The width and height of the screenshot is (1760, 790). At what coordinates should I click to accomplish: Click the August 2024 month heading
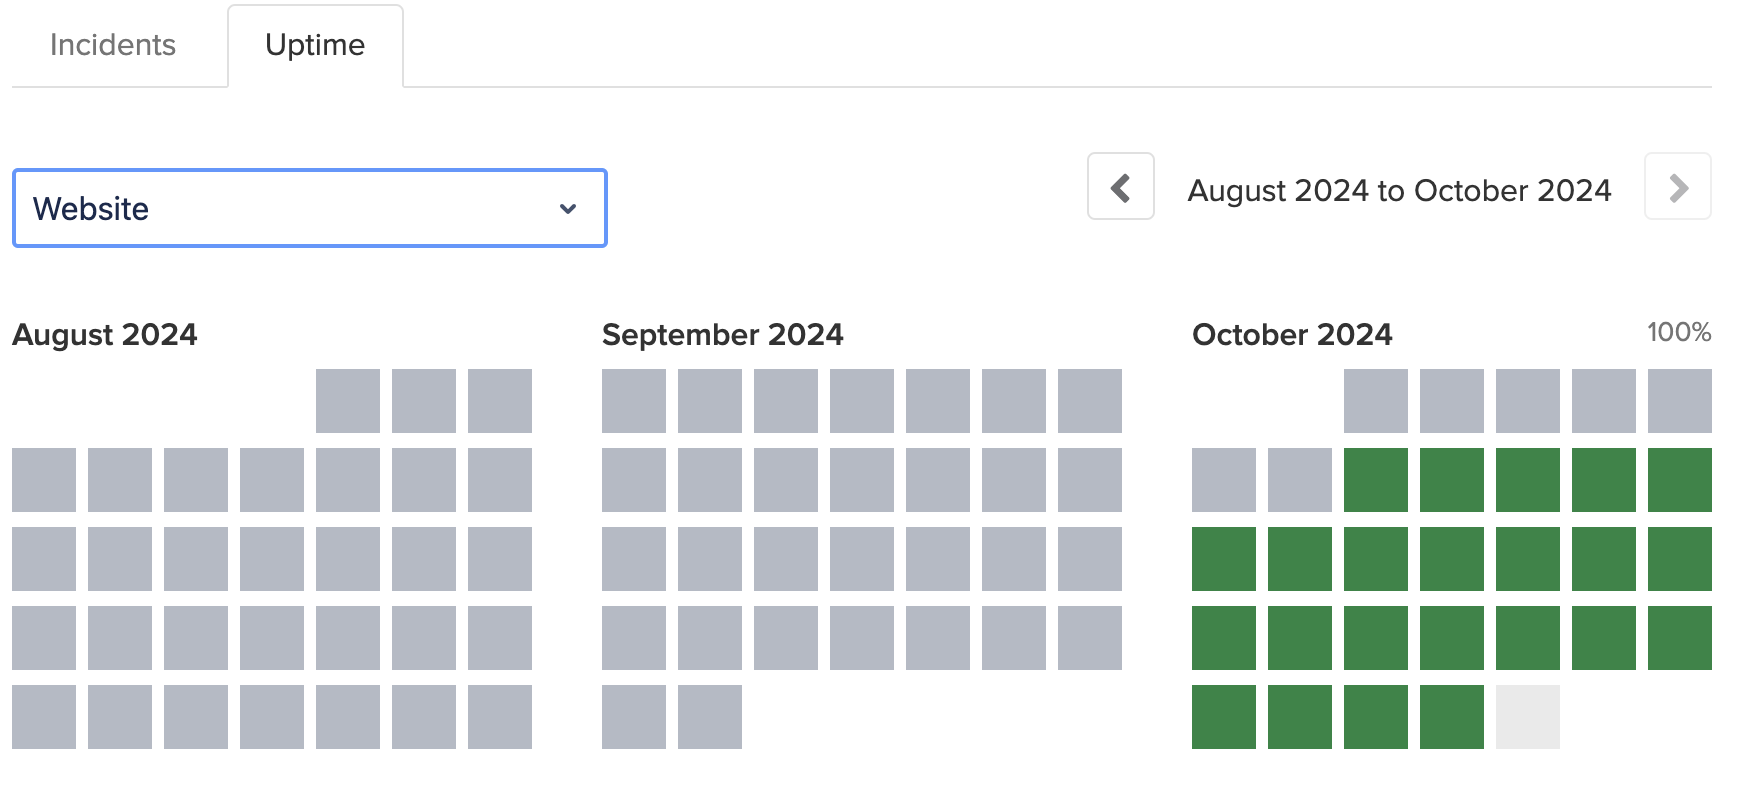[104, 334]
